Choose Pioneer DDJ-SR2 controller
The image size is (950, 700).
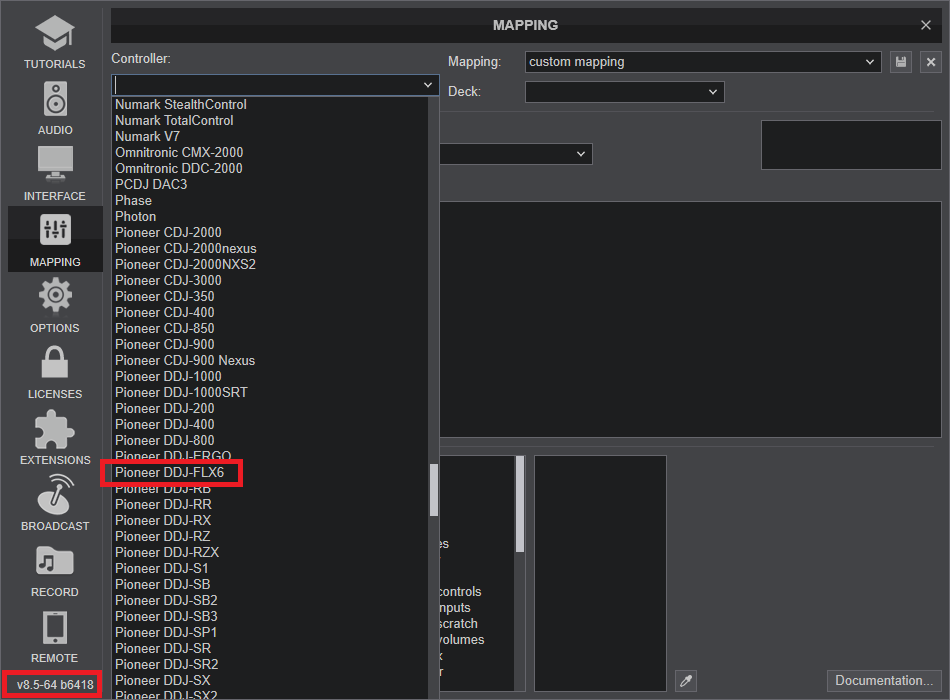coord(167,665)
